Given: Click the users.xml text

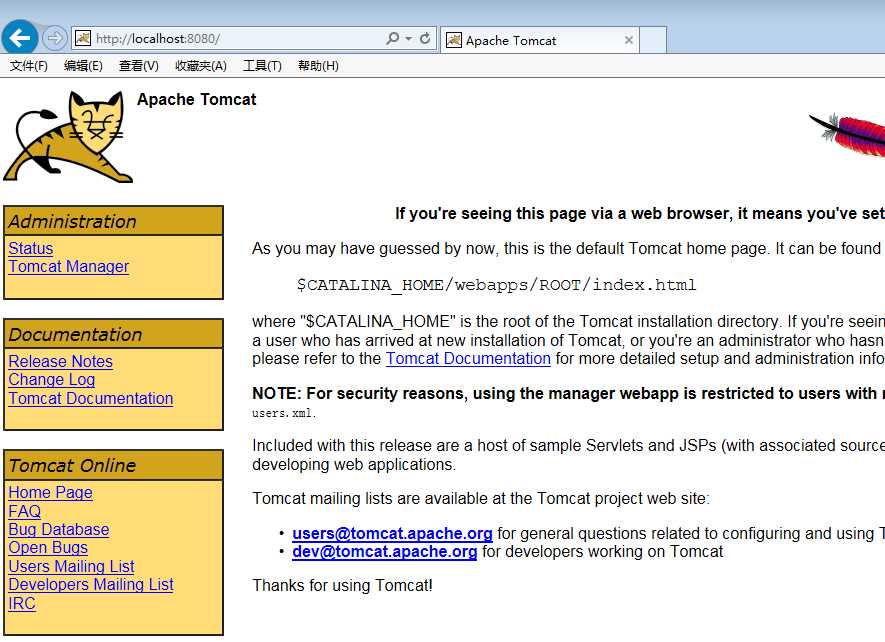Looking at the screenshot, I should [x=283, y=413].
